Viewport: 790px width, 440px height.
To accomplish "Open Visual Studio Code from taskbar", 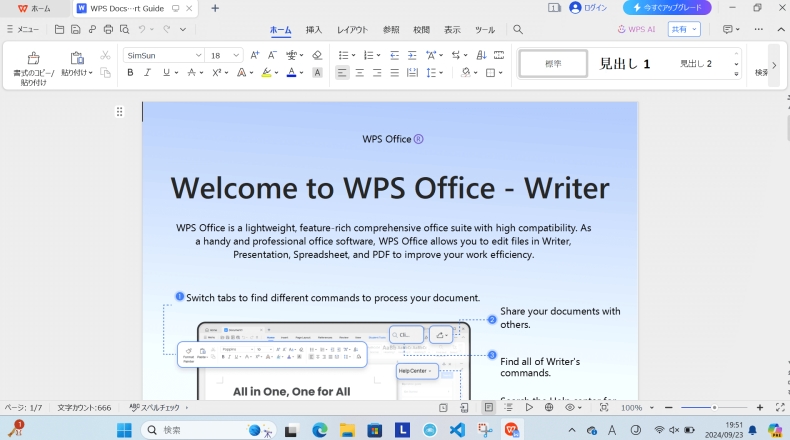I will [x=457, y=430].
